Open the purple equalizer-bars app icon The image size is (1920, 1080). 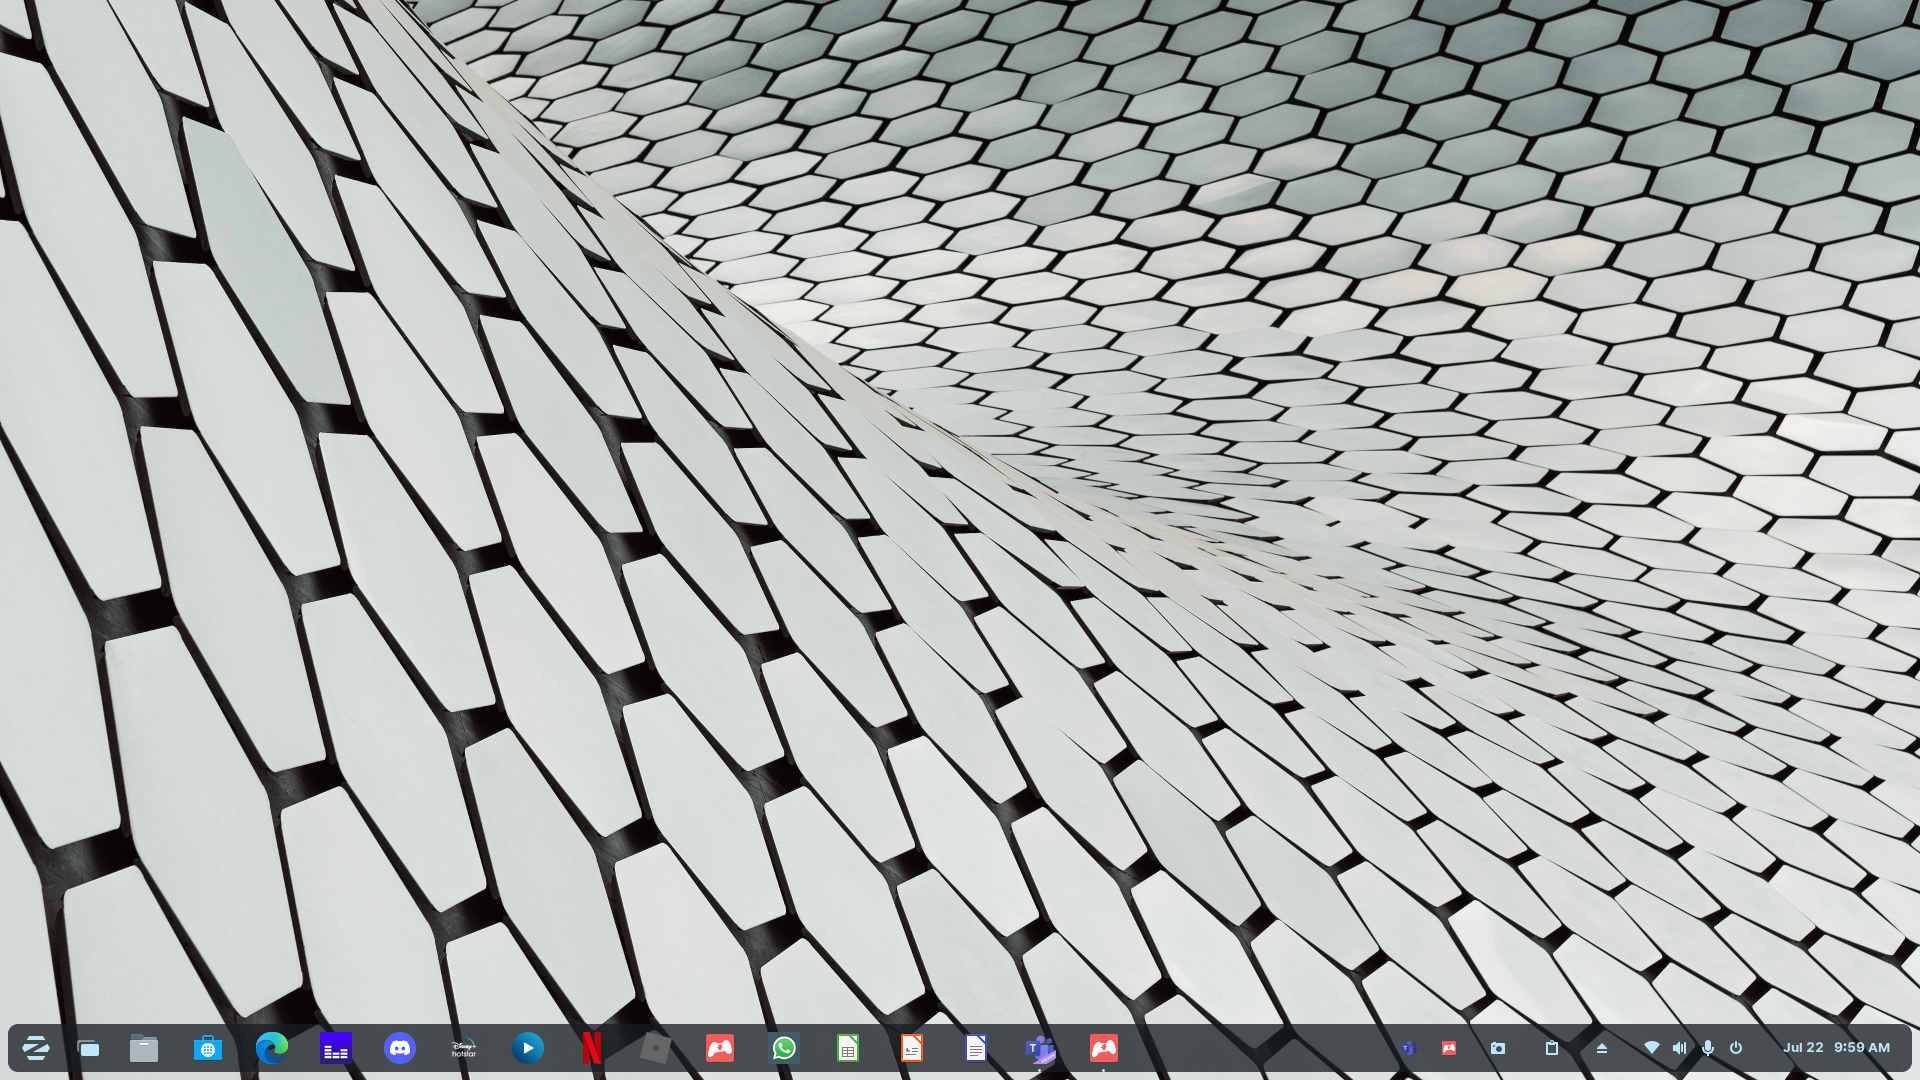tap(336, 1048)
